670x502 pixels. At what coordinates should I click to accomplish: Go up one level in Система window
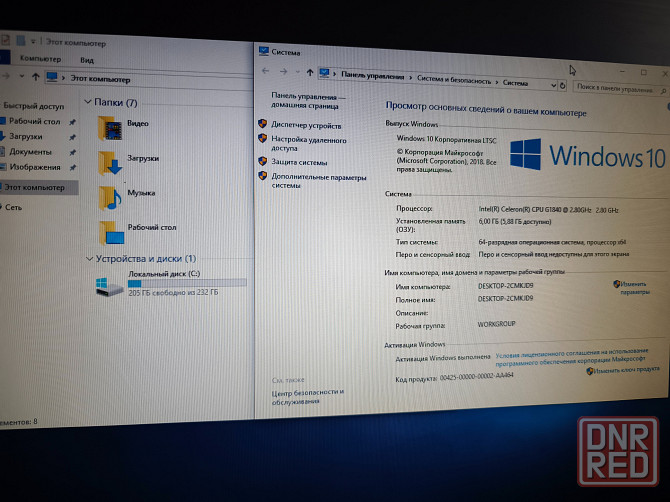coord(310,72)
